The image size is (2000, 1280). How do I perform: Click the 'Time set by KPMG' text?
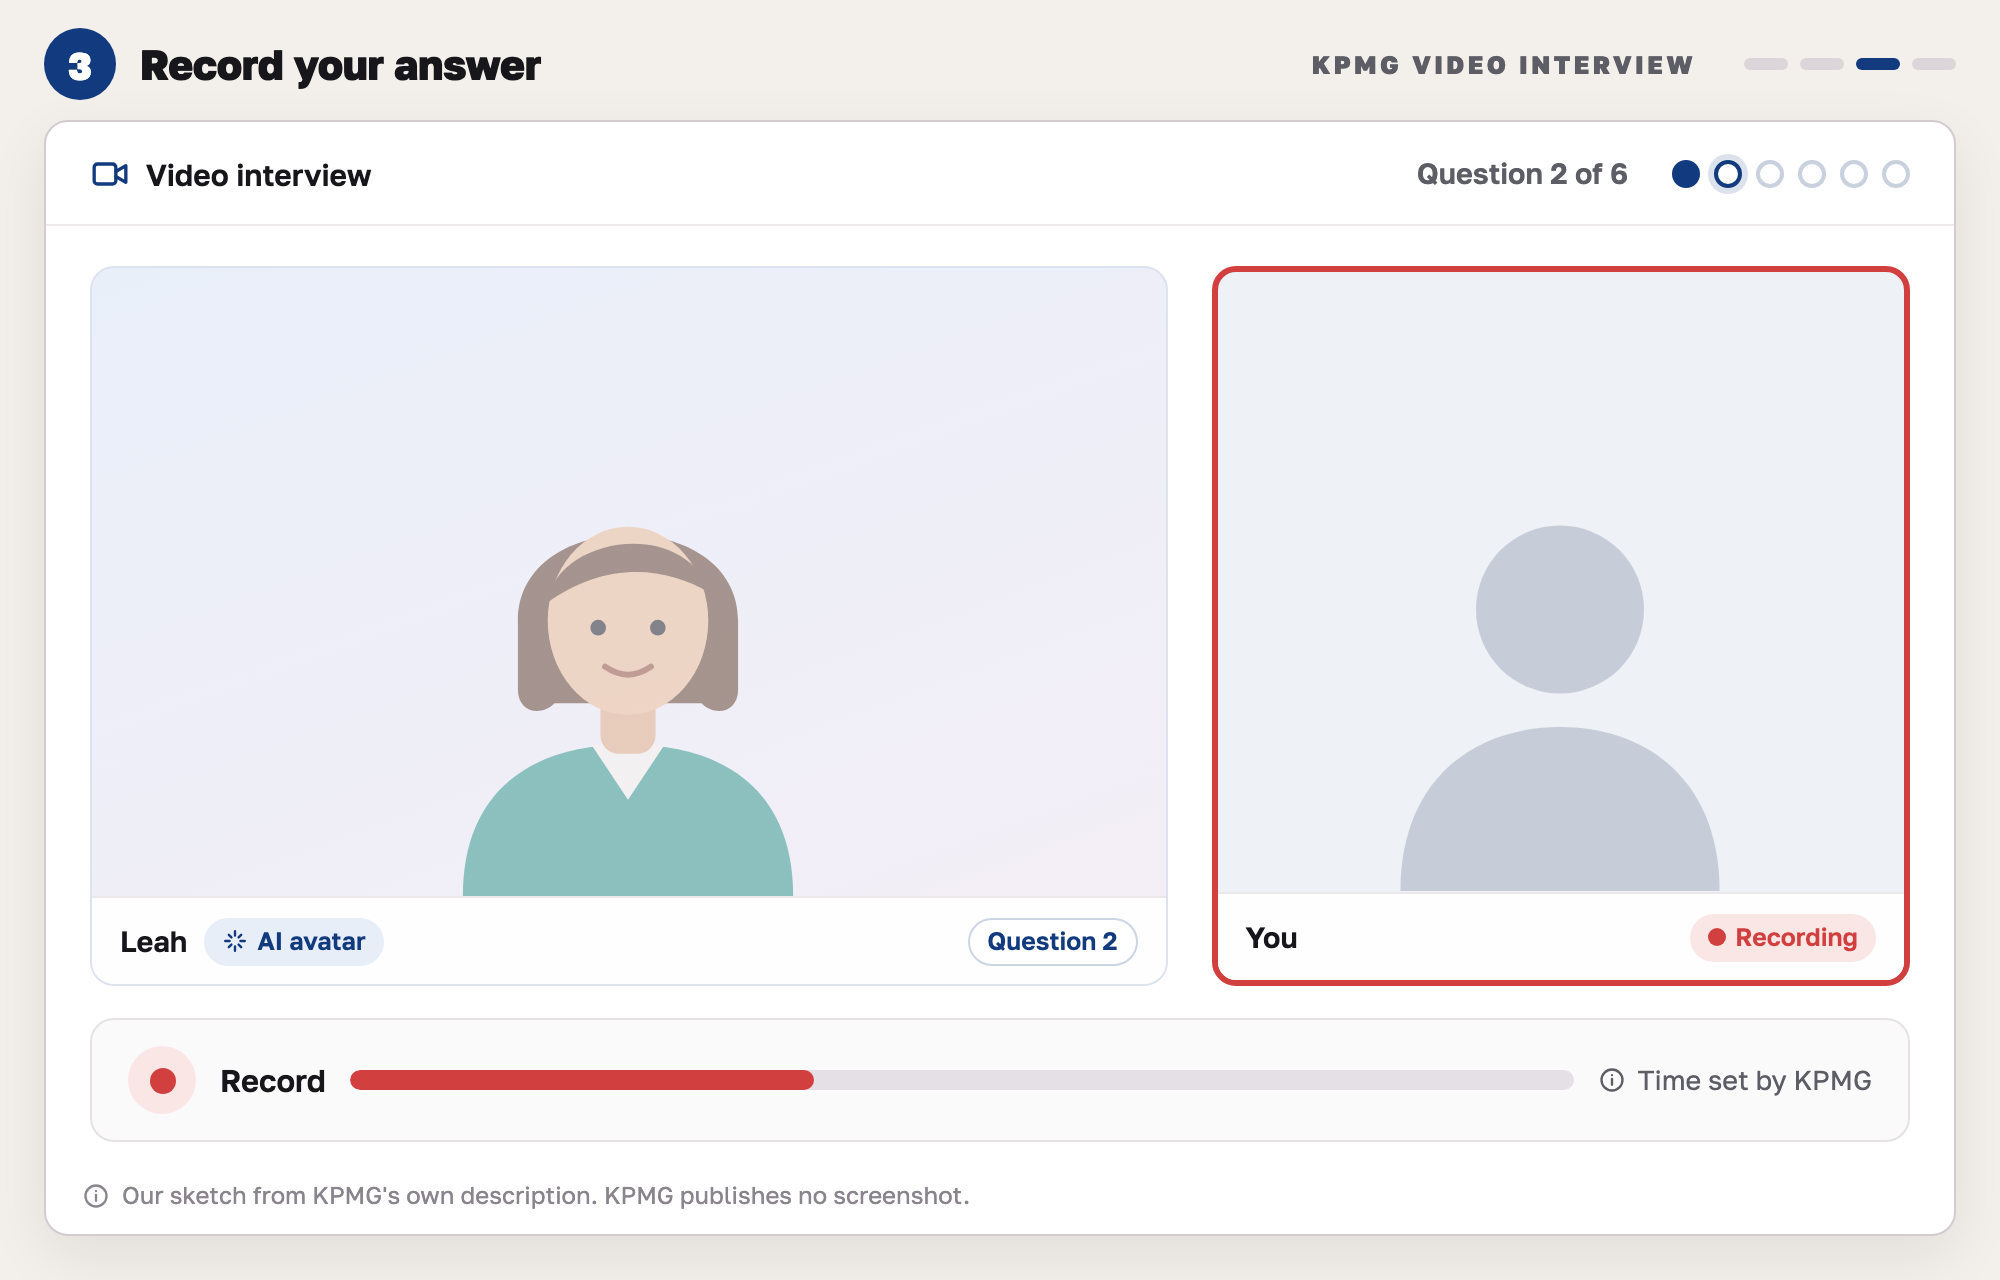[1754, 1080]
